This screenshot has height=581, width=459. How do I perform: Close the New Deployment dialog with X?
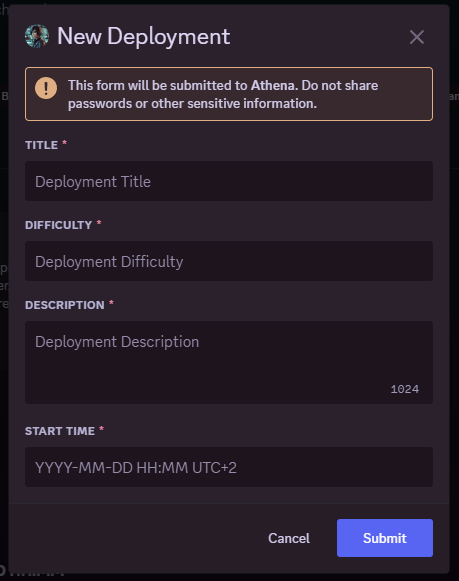click(417, 37)
